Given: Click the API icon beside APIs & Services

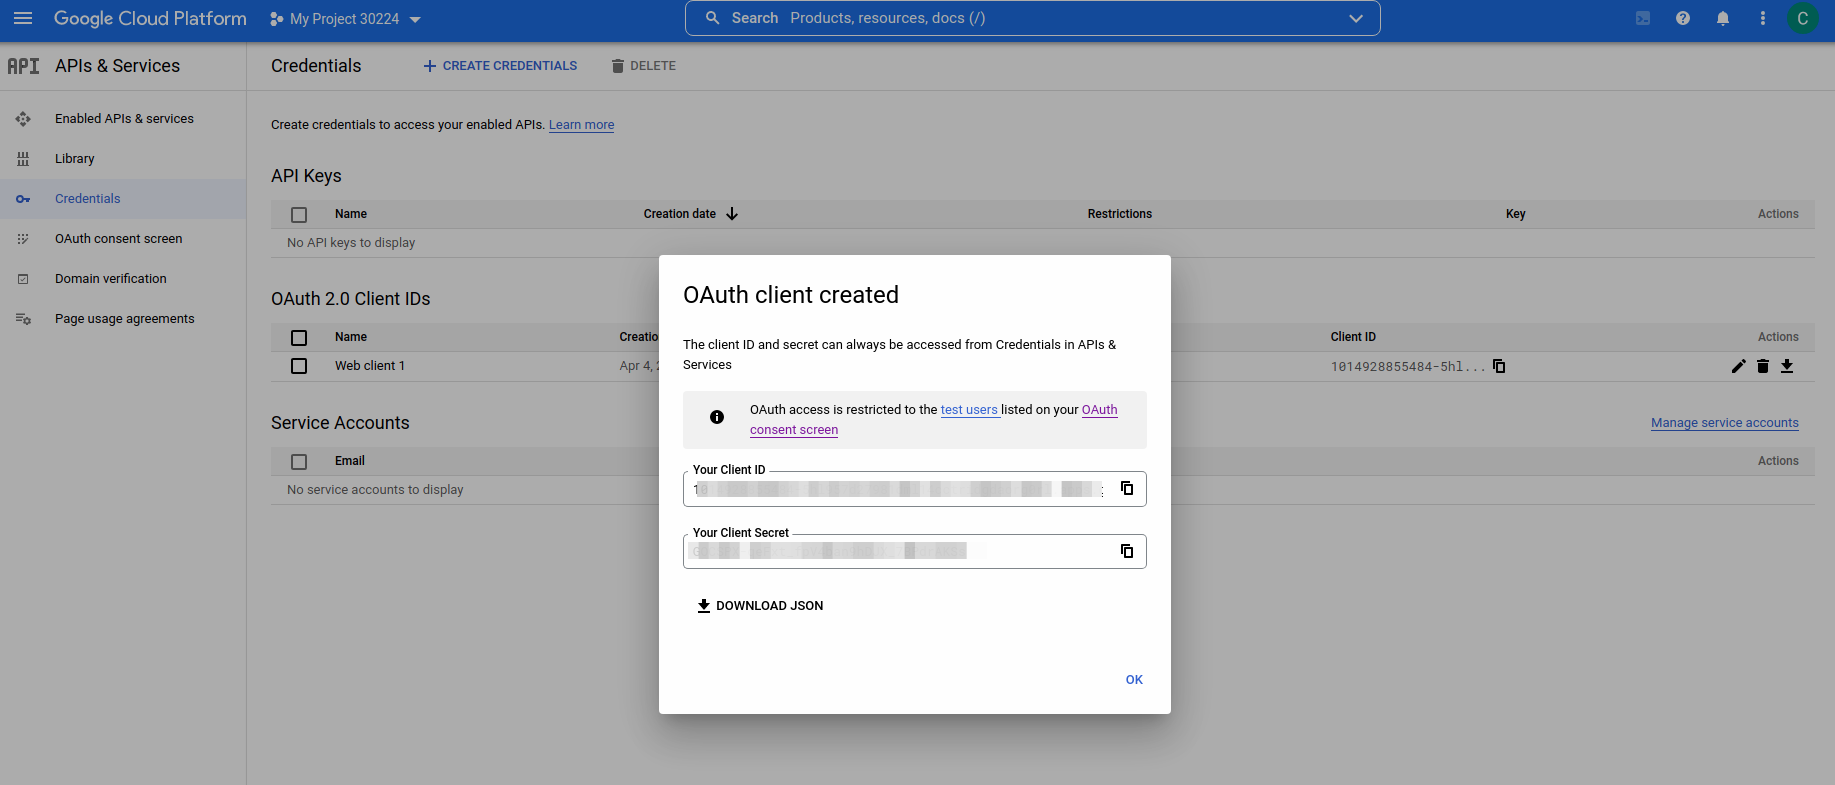Looking at the screenshot, I should pyautogui.click(x=23, y=66).
